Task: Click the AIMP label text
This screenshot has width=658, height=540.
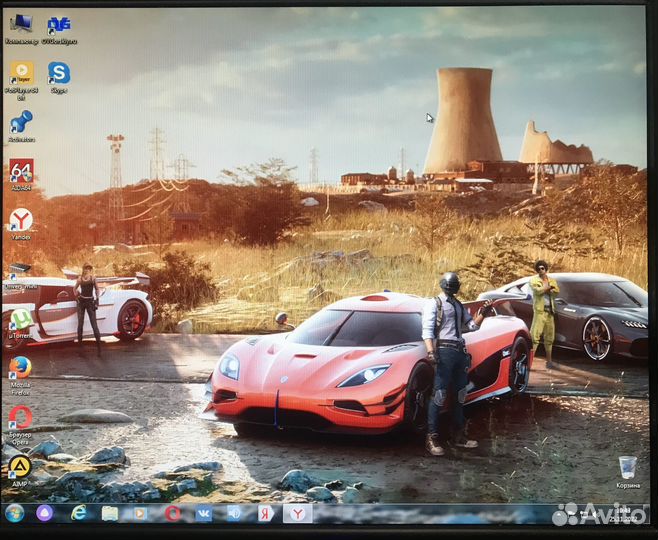Action: [19, 484]
